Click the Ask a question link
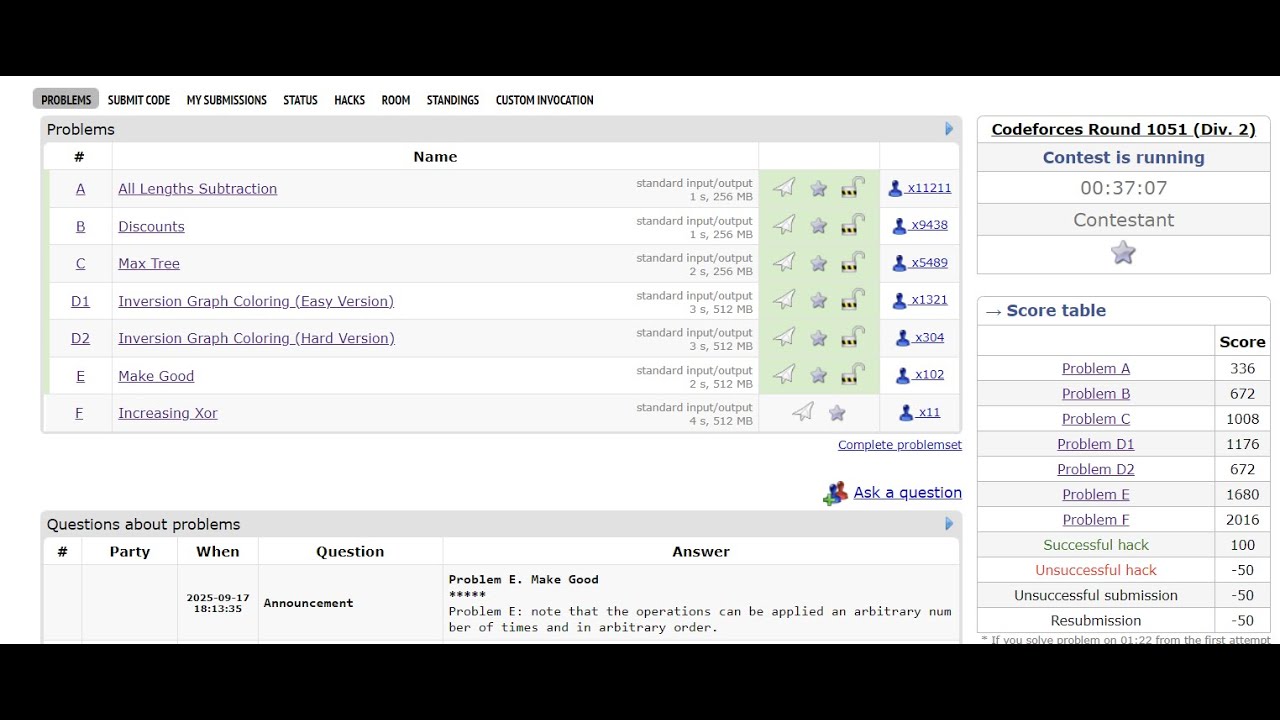The height and width of the screenshot is (720, 1280). click(907, 492)
